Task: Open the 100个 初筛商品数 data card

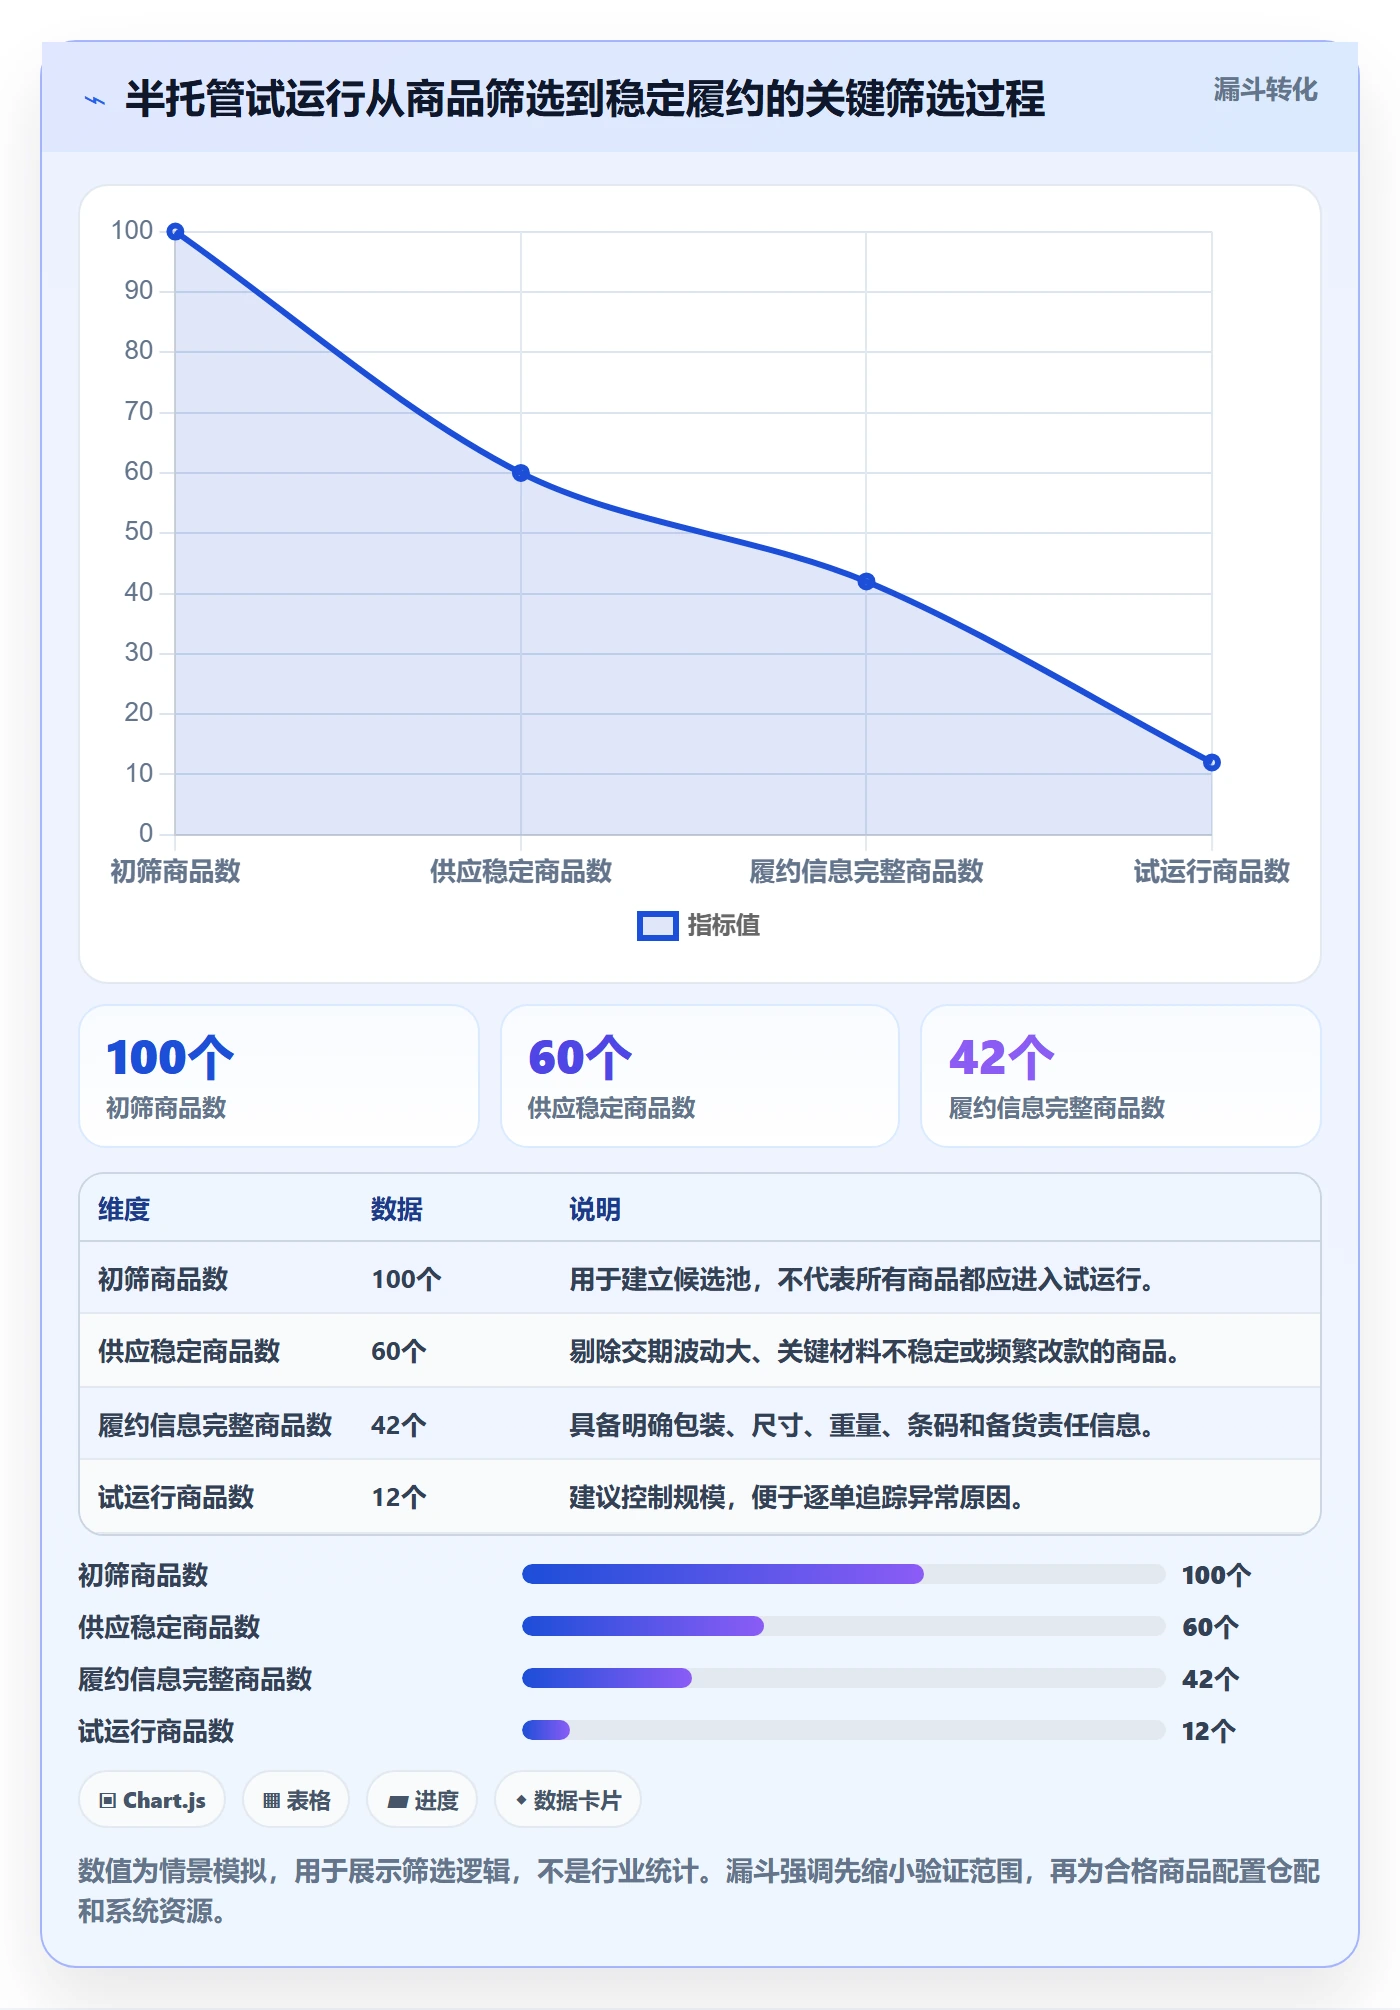Action: pyautogui.click(x=279, y=1076)
